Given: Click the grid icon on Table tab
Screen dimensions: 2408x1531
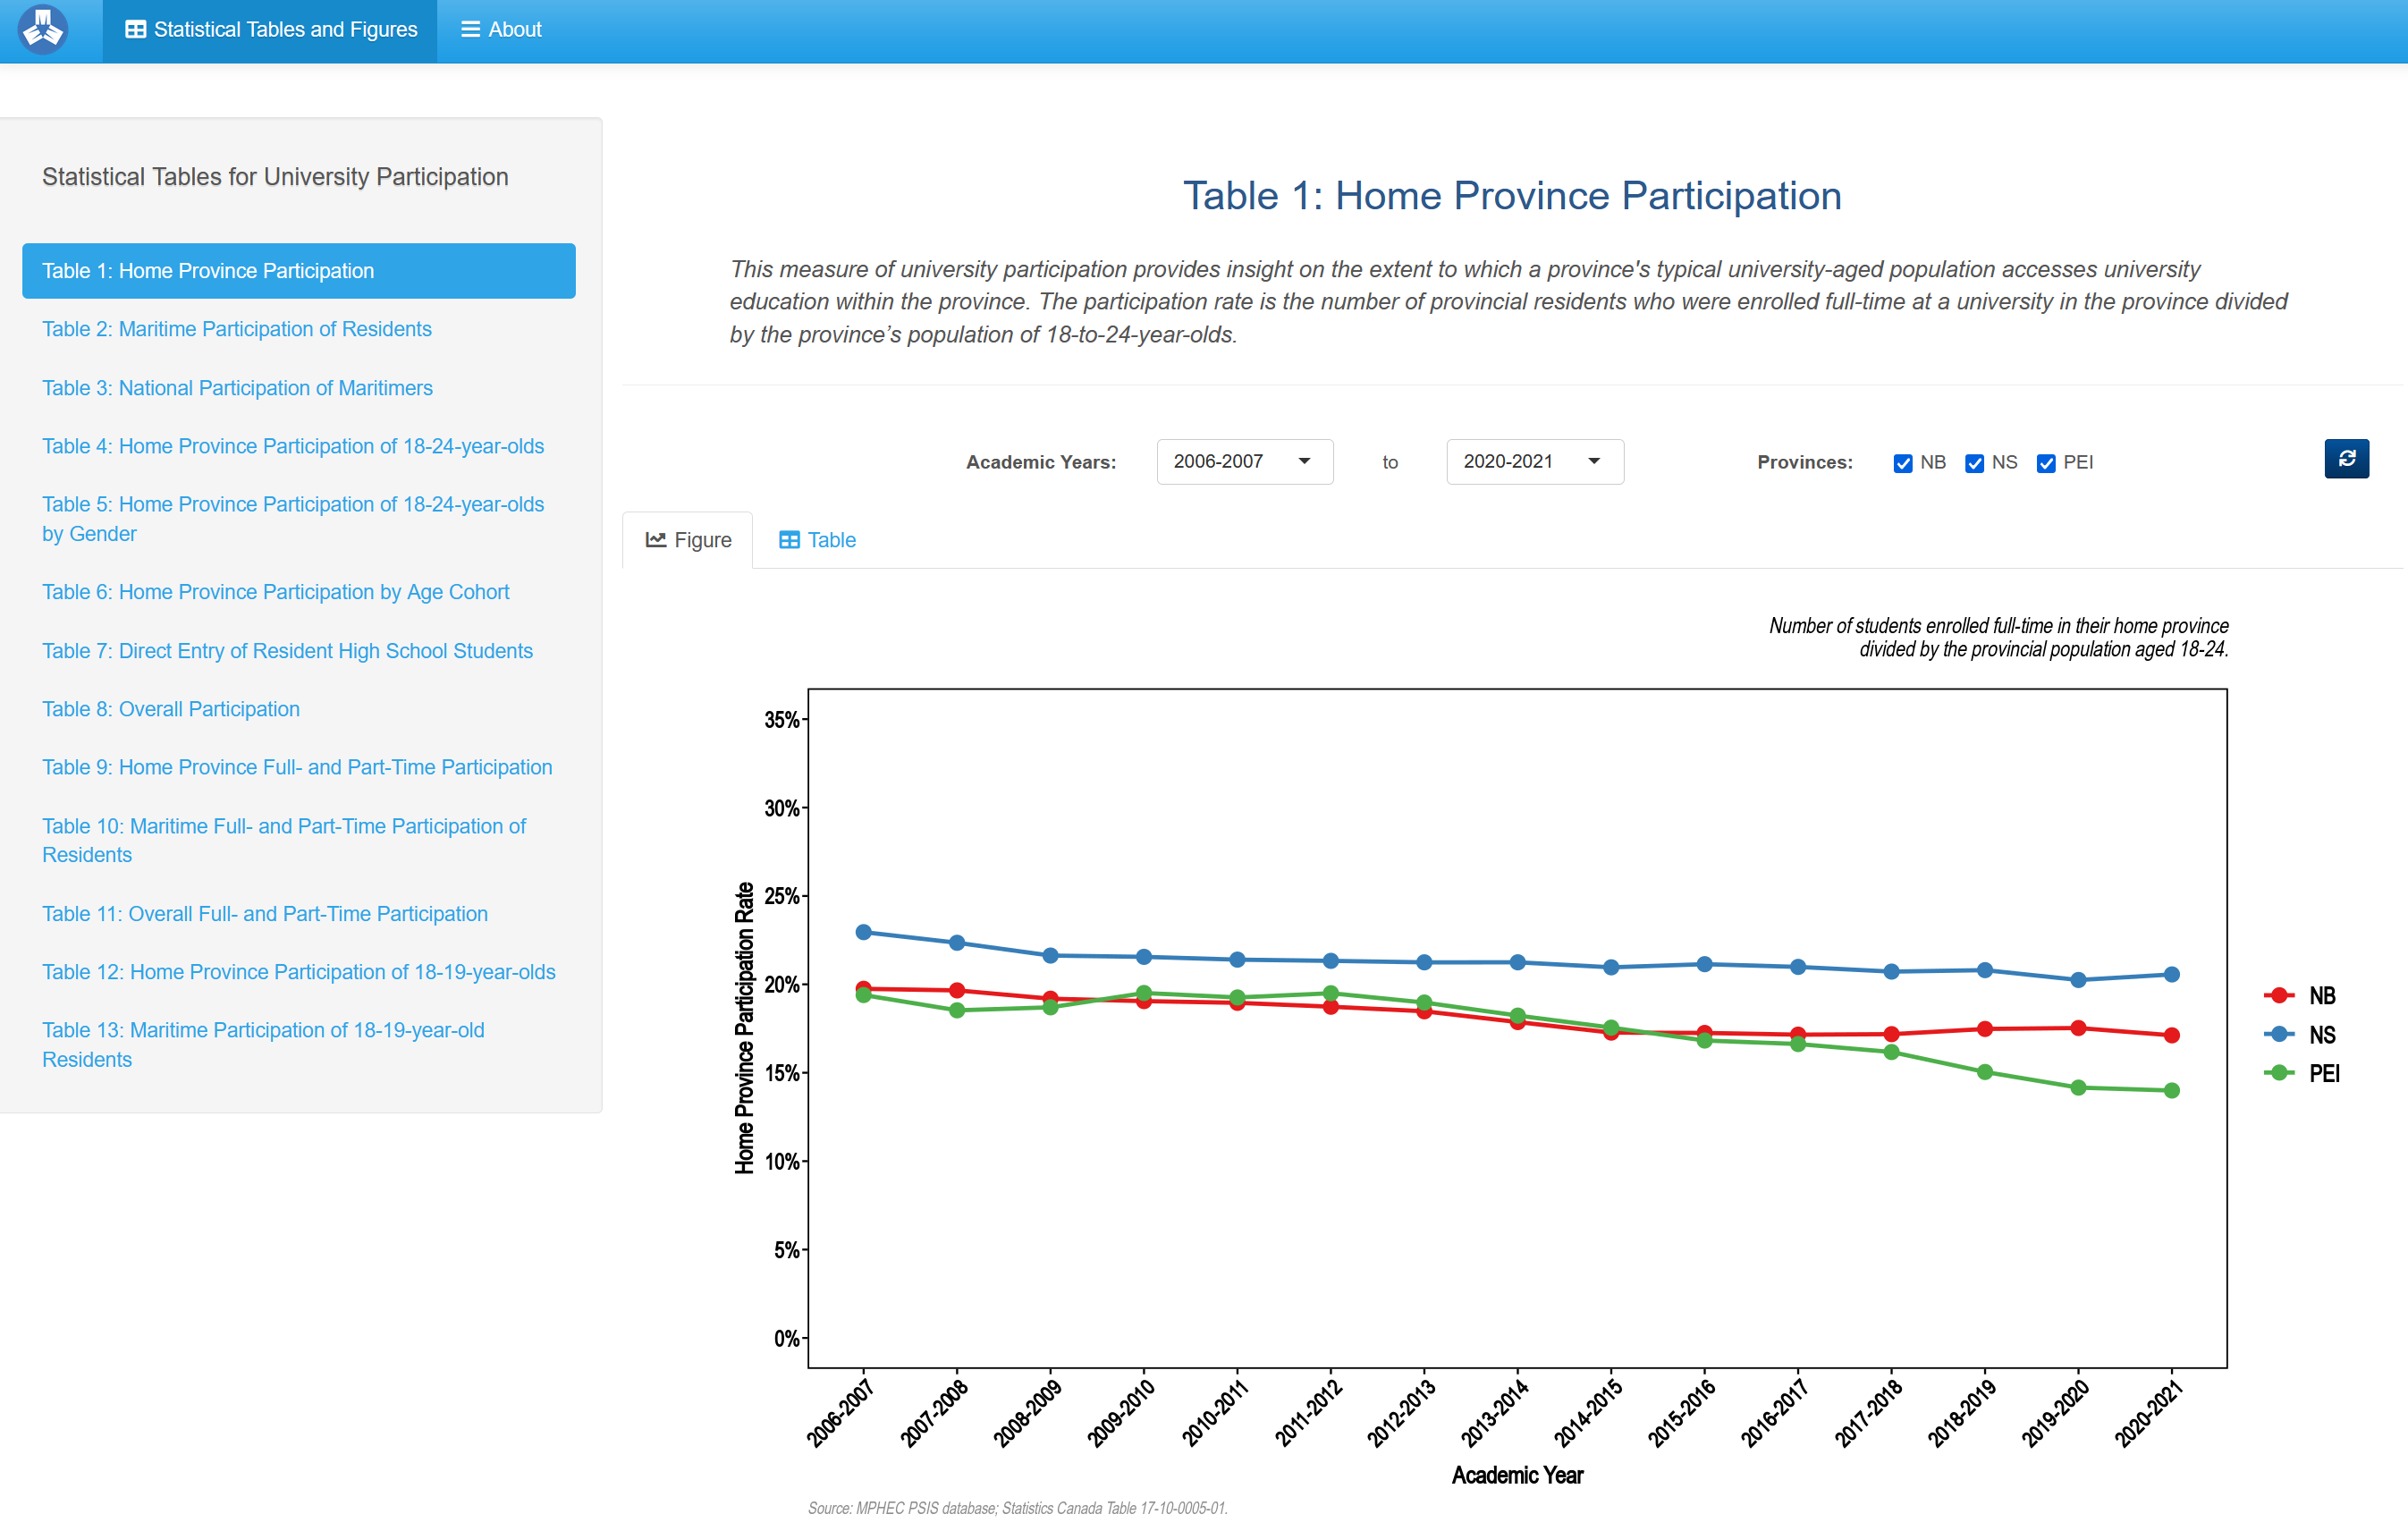Looking at the screenshot, I should point(789,540).
